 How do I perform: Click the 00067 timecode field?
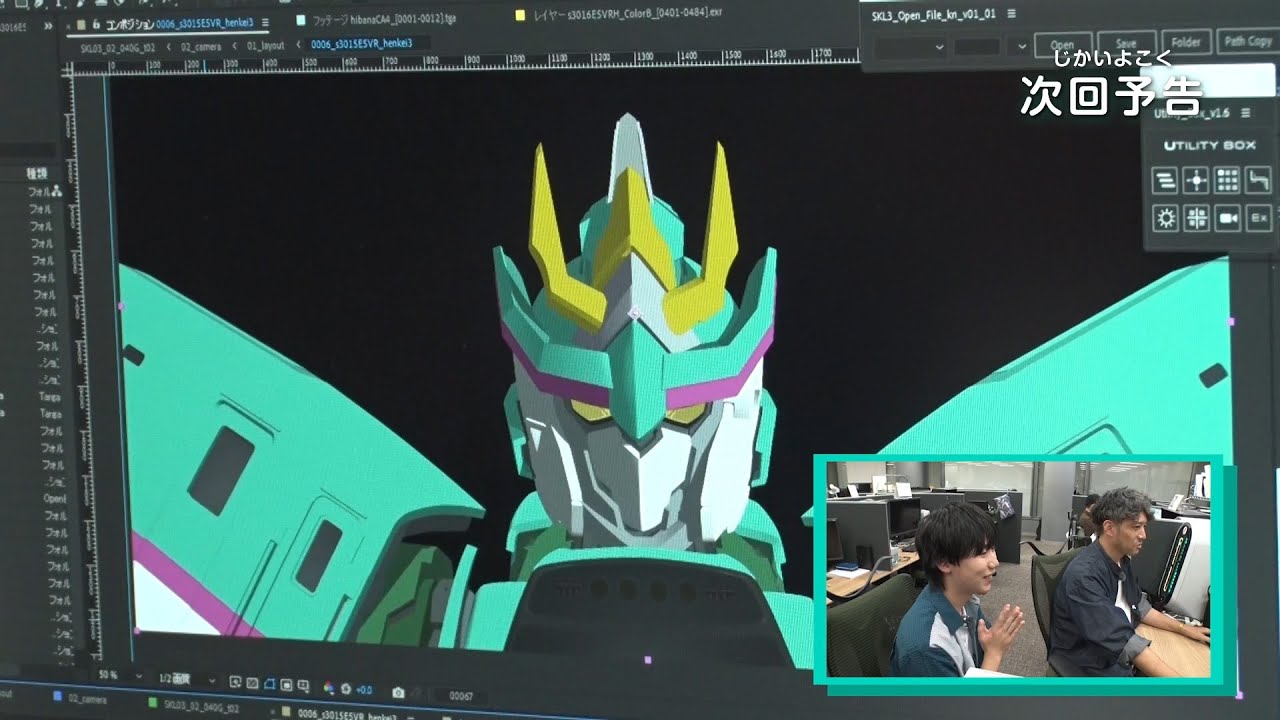pos(461,695)
